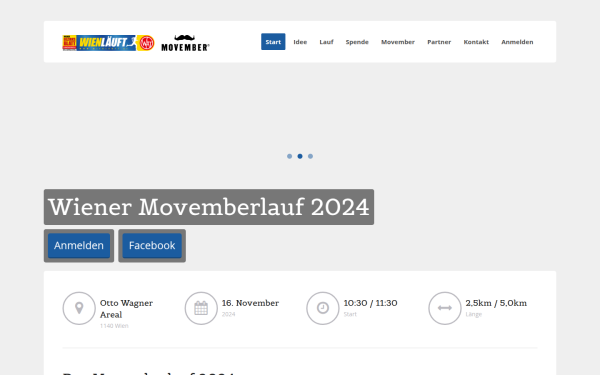The height and width of the screenshot is (375, 600).
Task: Open the Movember navigation link
Action: pyautogui.click(x=398, y=42)
